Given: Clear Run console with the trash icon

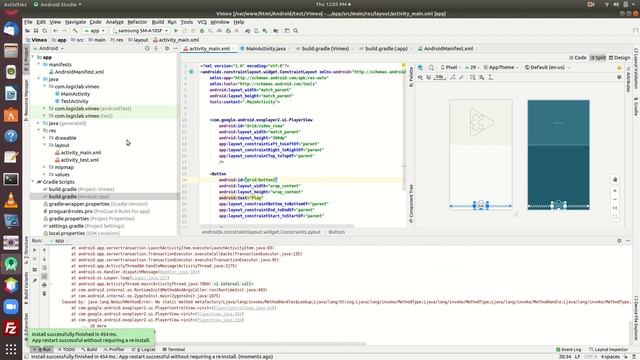Looking at the screenshot, I should pos(44,293).
